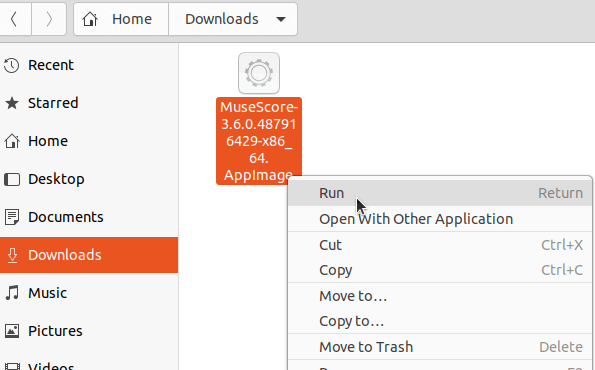Click the house icon in the path bar
595x370 pixels.
(x=90, y=19)
